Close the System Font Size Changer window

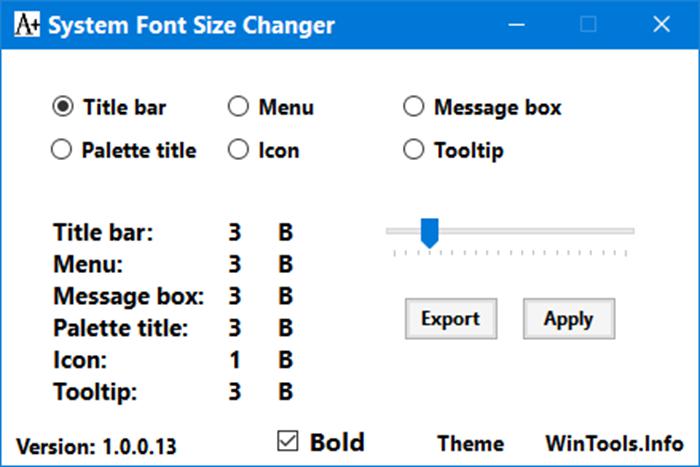point(661,24)
